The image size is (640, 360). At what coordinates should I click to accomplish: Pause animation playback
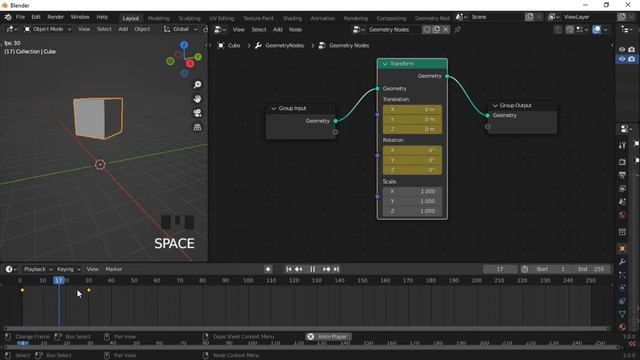pyautogui.click(x=313, y=269)
